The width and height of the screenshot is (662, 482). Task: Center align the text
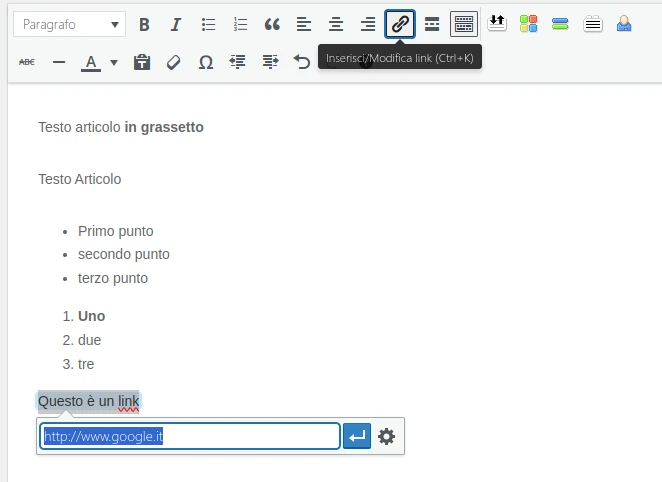coord(336,24)
